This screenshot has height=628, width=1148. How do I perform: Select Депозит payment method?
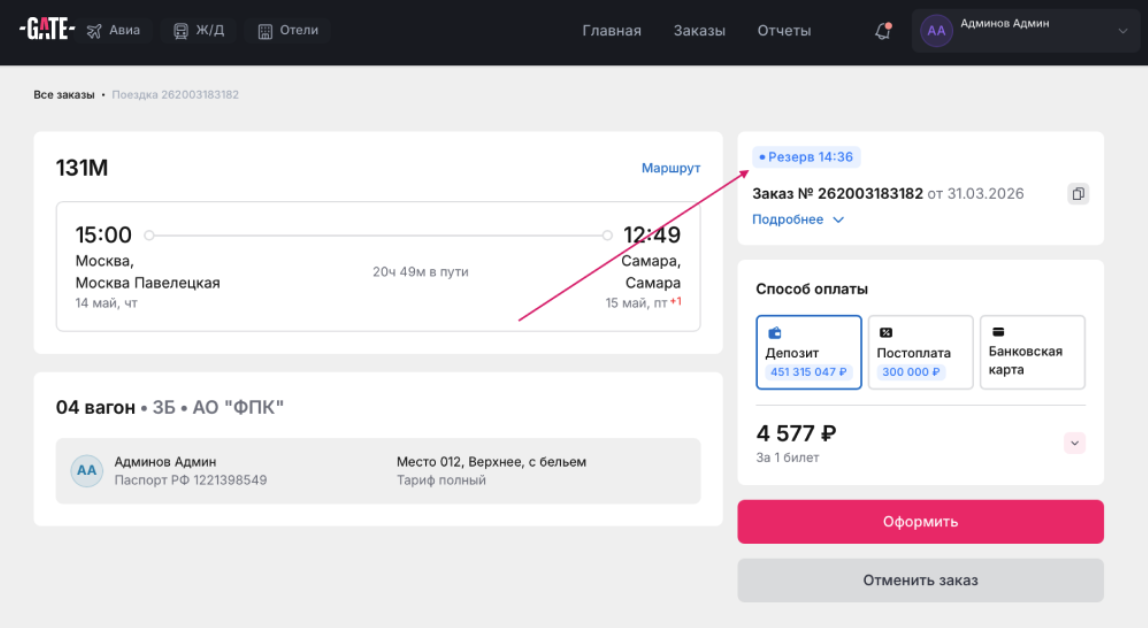[808, 352]
